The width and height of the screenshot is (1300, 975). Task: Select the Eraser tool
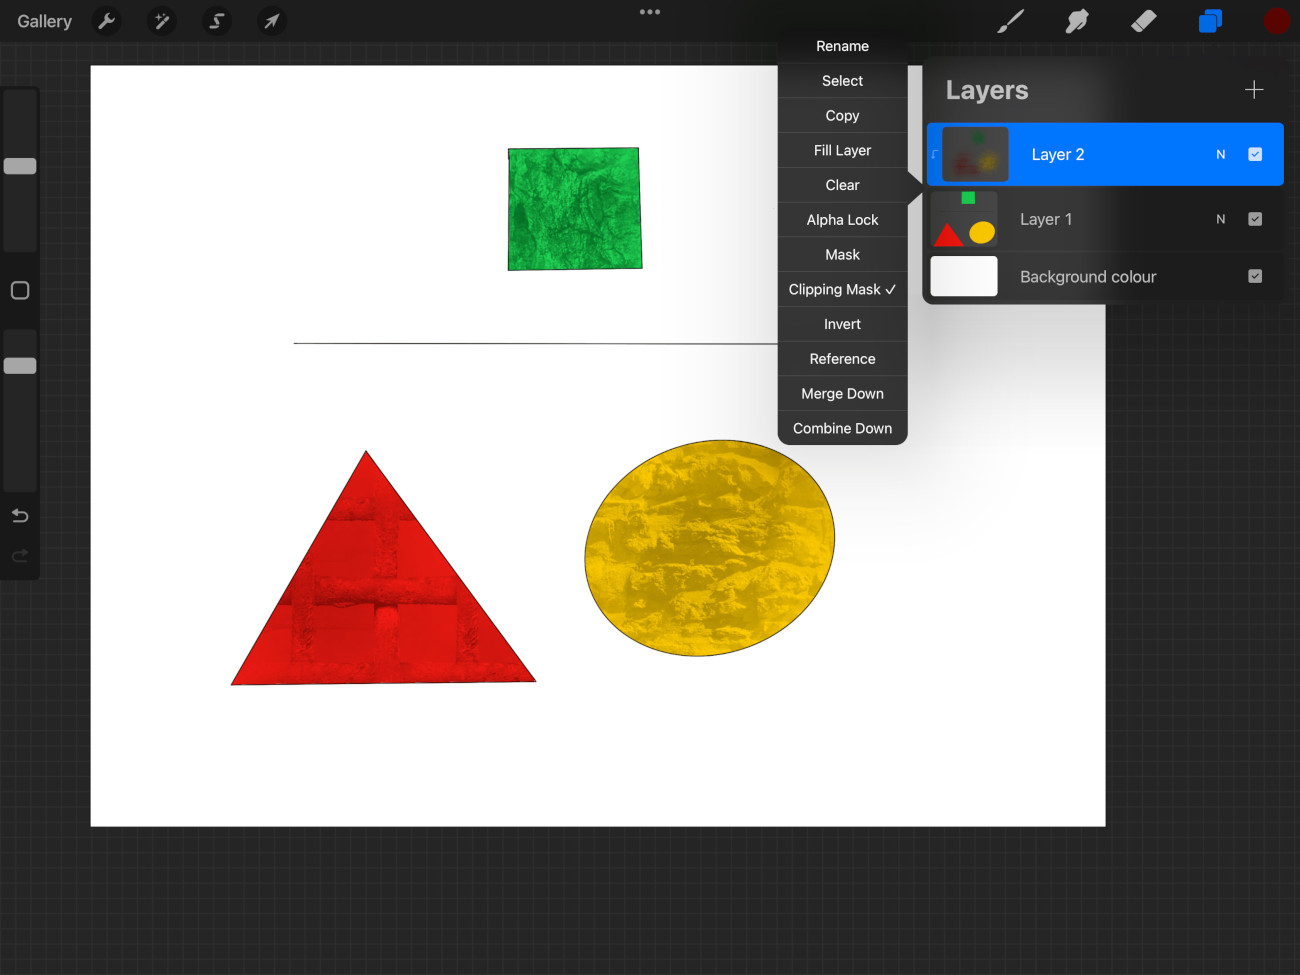point(1143,21)
